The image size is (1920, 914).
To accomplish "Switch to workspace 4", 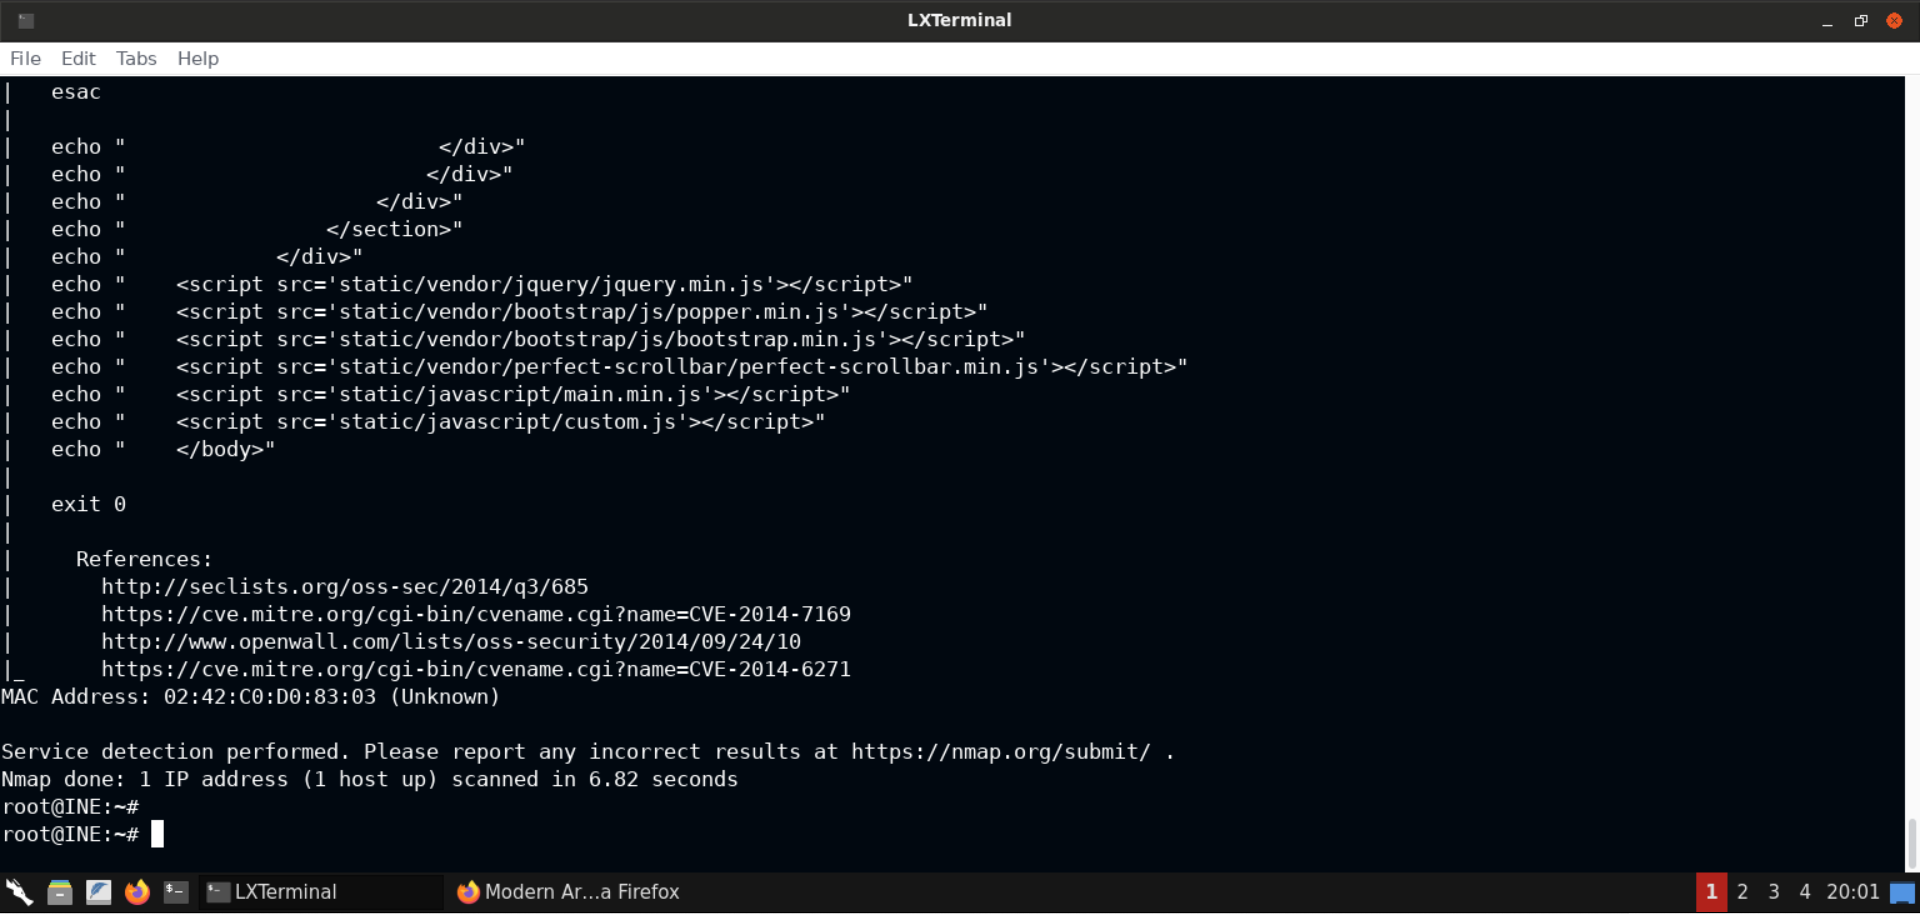I will click(1805, 892).
